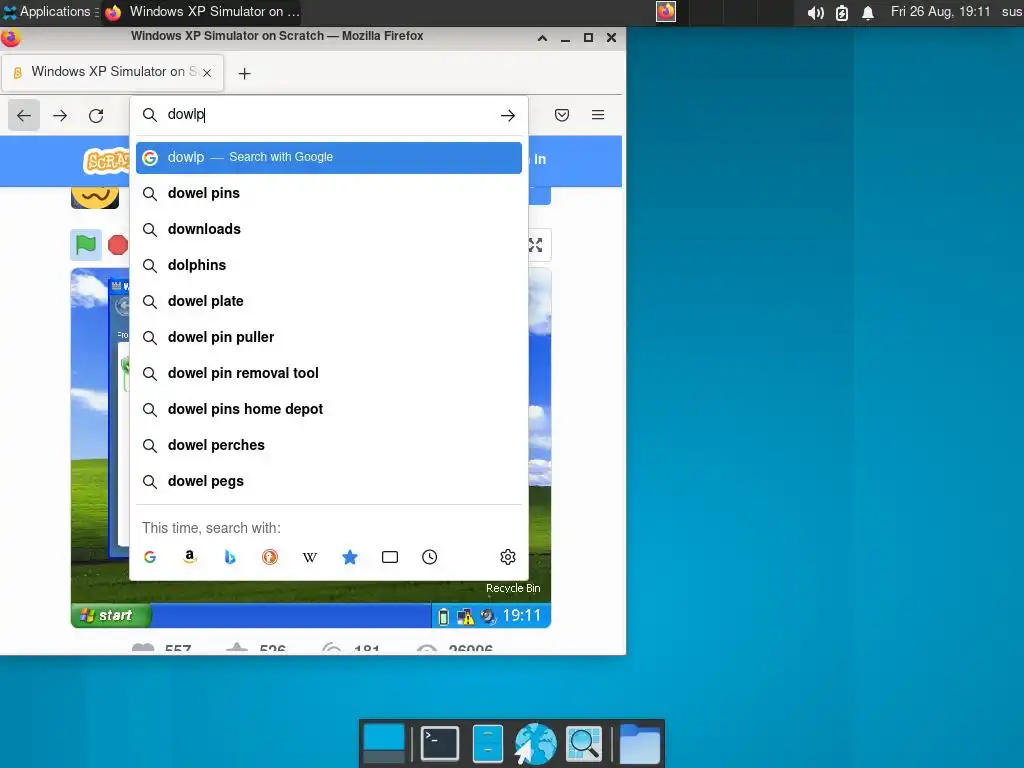Choose the 'dowel pins' suggestion
The height and width of the screenshot is (768, 1024).
[328, 193]
